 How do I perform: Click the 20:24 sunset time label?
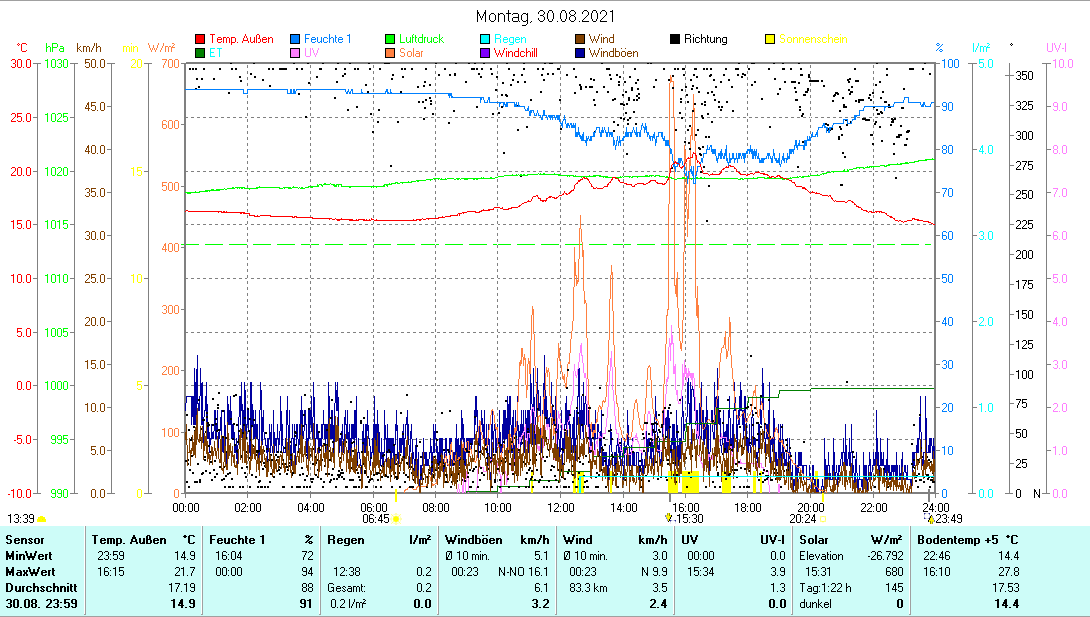click(x=802, y=518)
